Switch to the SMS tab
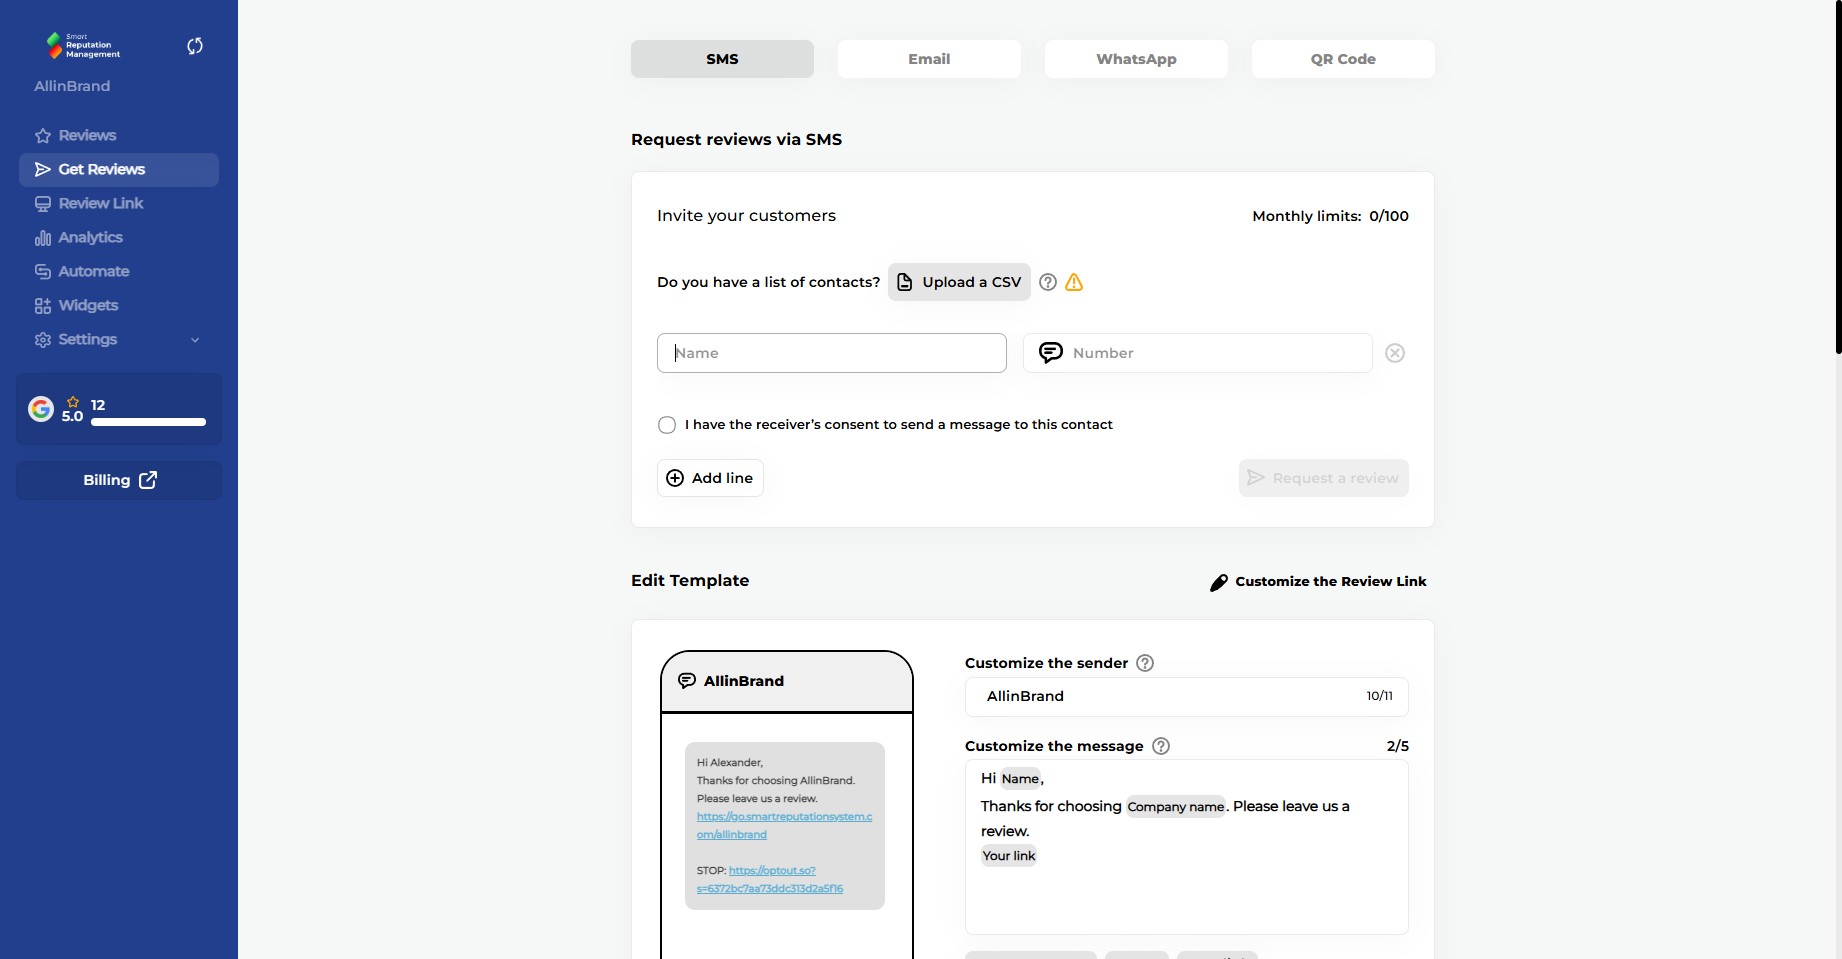 [722, 59]
